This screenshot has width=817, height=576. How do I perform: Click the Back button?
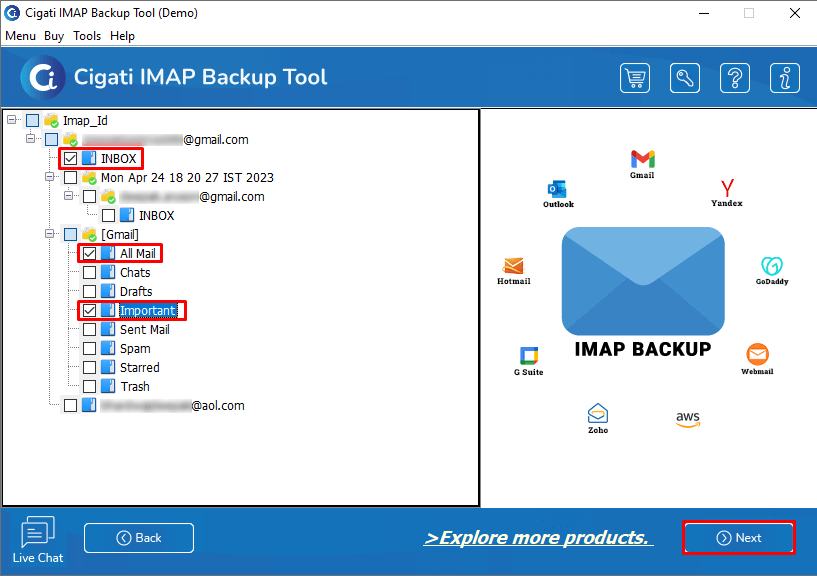coord(139,538)
